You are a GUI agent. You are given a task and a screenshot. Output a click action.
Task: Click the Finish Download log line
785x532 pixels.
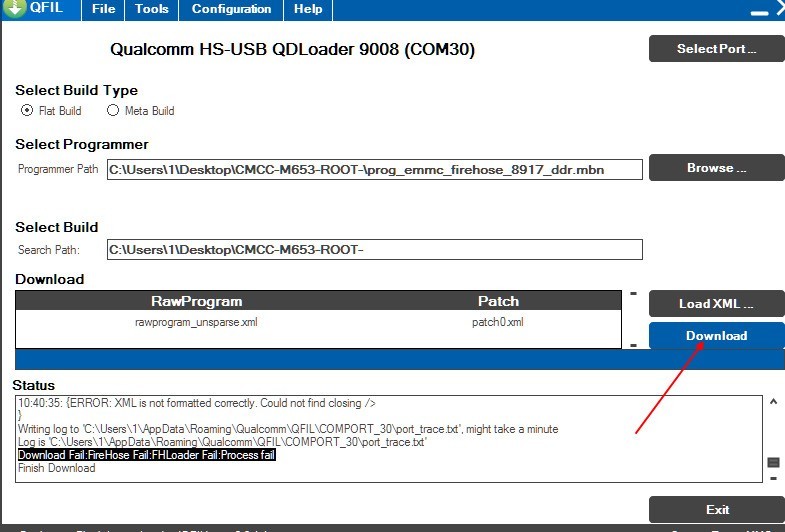click(57, 468)
